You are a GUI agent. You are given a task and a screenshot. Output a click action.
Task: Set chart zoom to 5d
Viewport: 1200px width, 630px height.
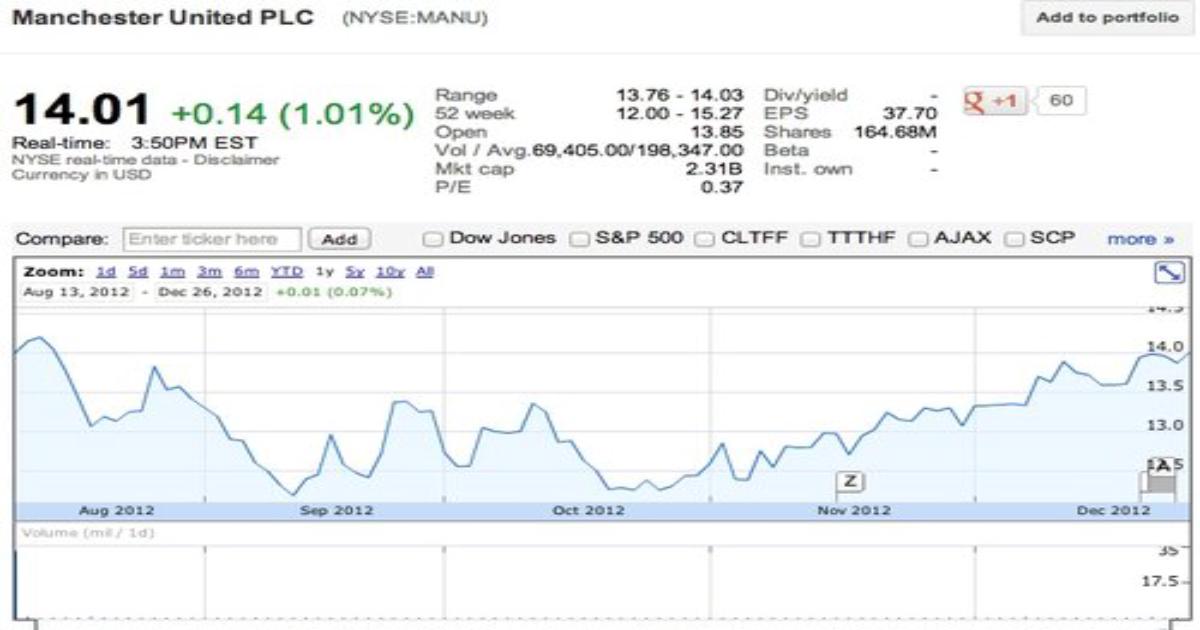coord(137,272)
